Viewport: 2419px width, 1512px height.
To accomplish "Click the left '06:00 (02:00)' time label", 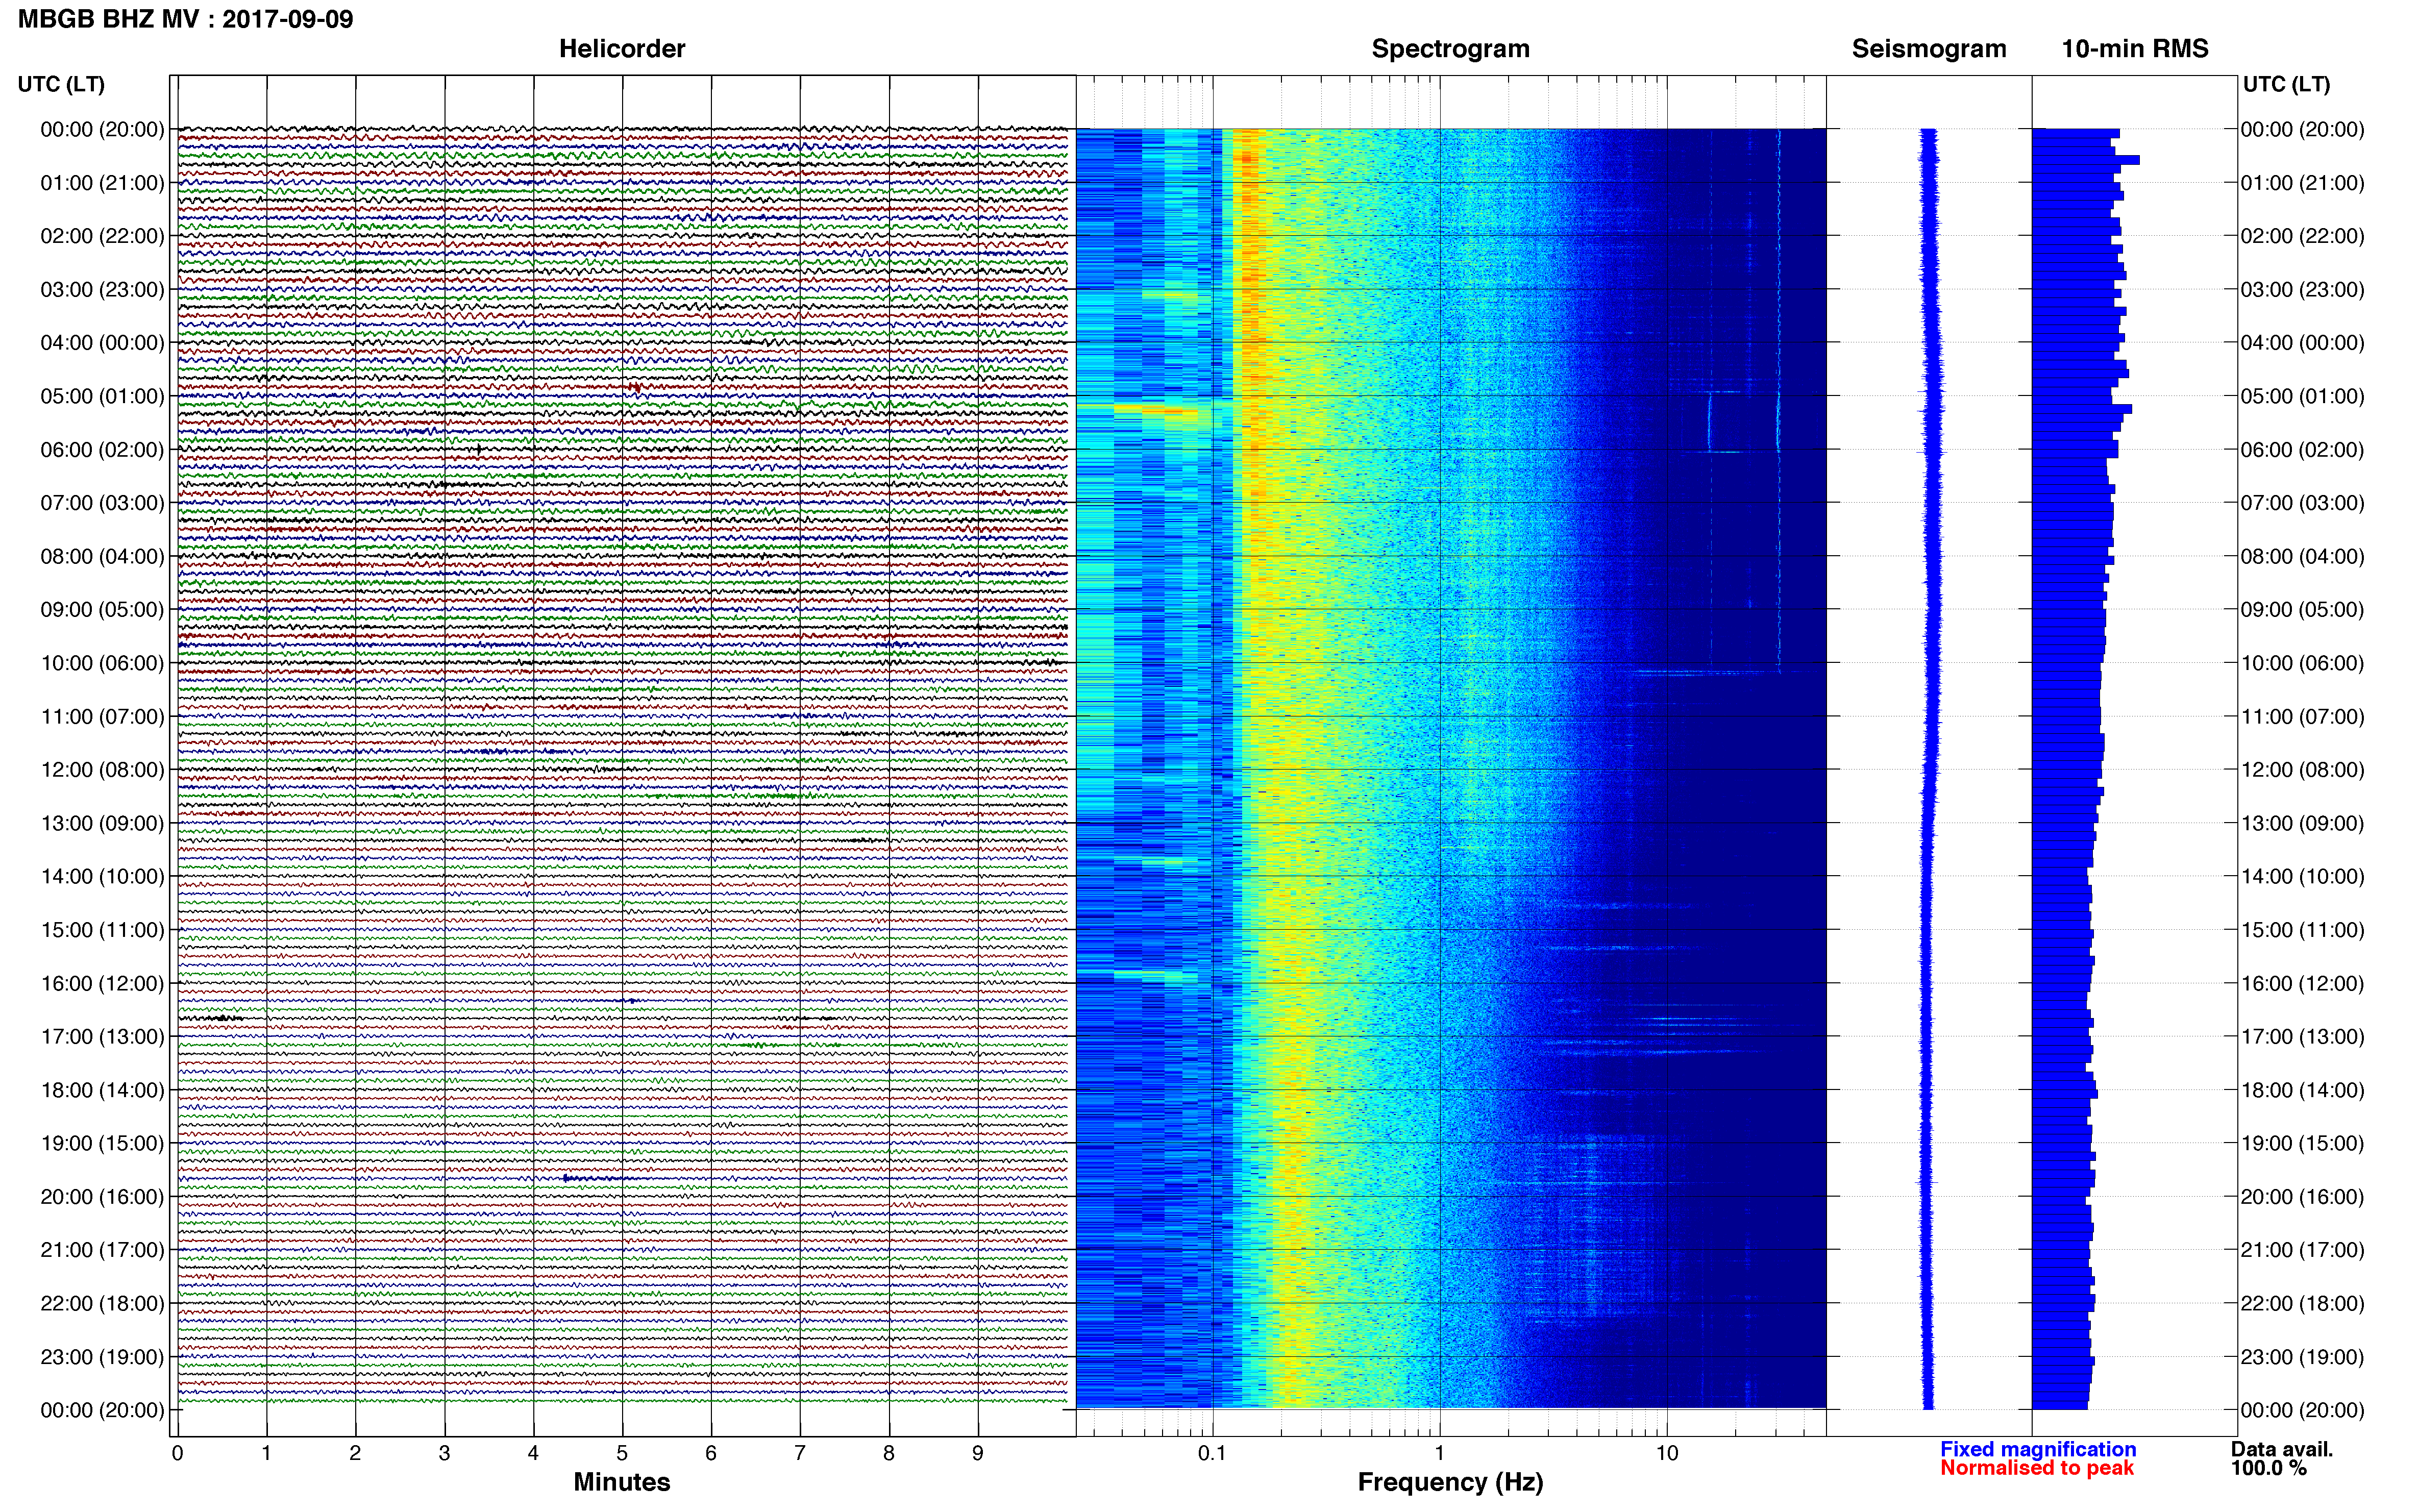I will coord(102,450).
